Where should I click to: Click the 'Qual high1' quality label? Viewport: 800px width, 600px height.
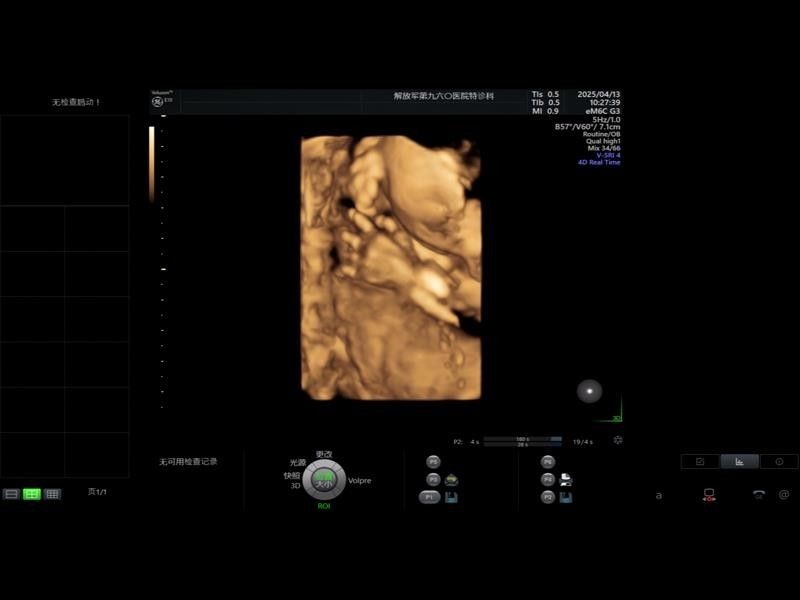[603, 141]
